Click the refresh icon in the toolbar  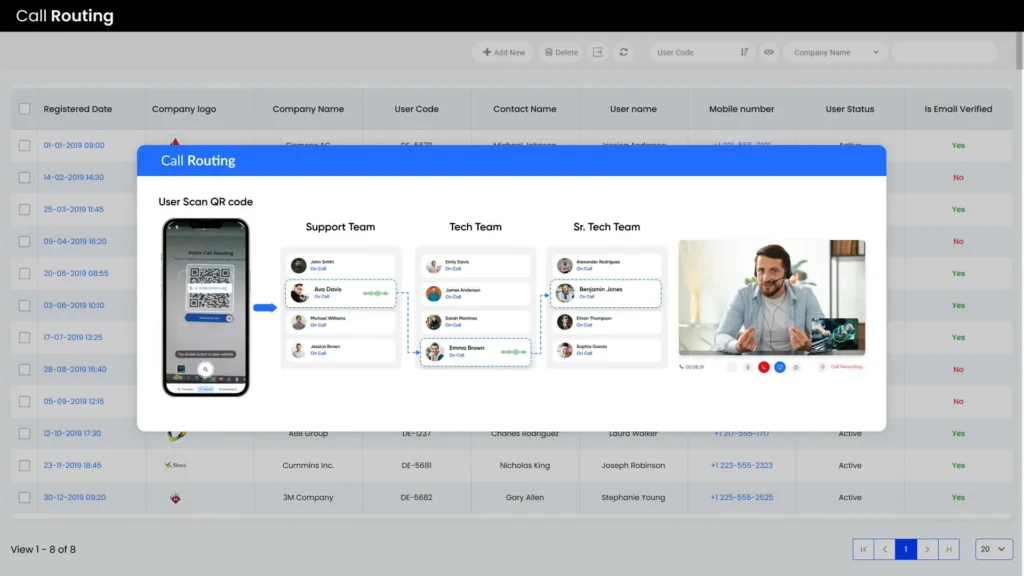624,52
